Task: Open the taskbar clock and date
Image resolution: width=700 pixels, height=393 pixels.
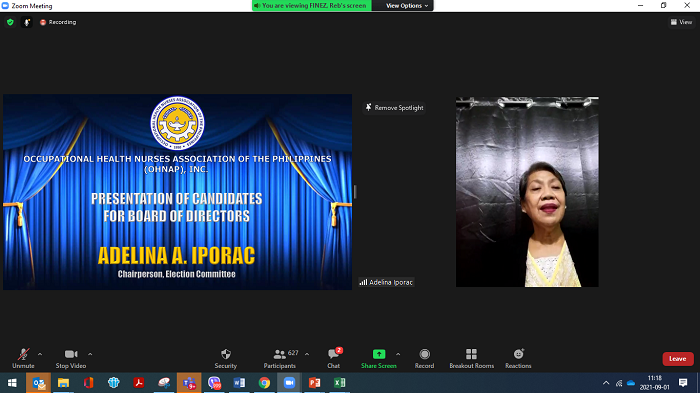Action: click(654, 383)
